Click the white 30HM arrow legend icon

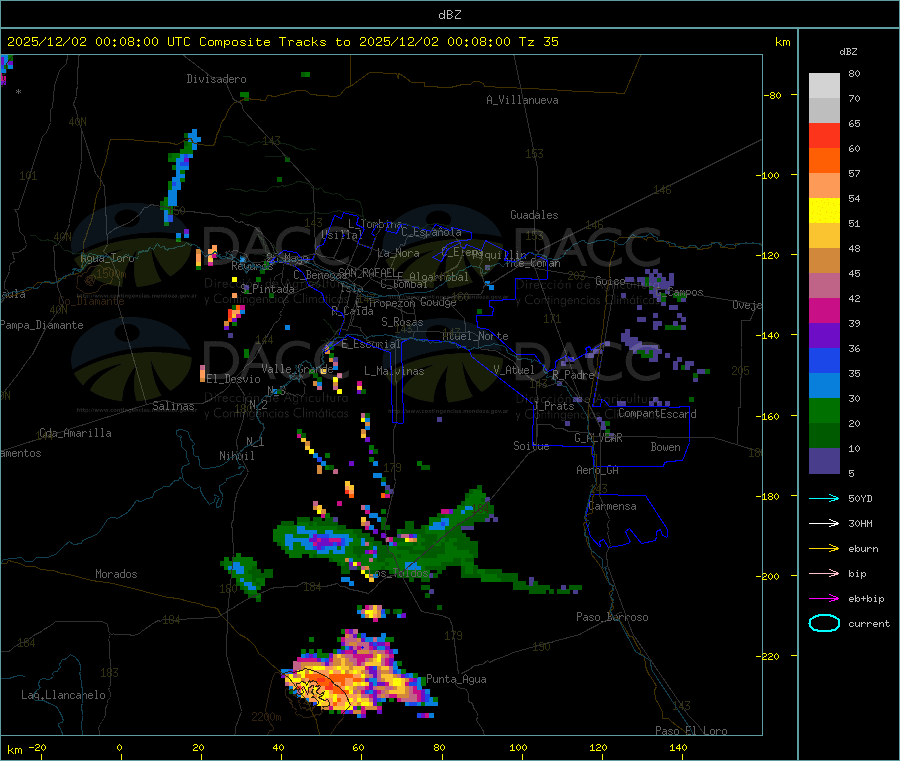(824, 523)
